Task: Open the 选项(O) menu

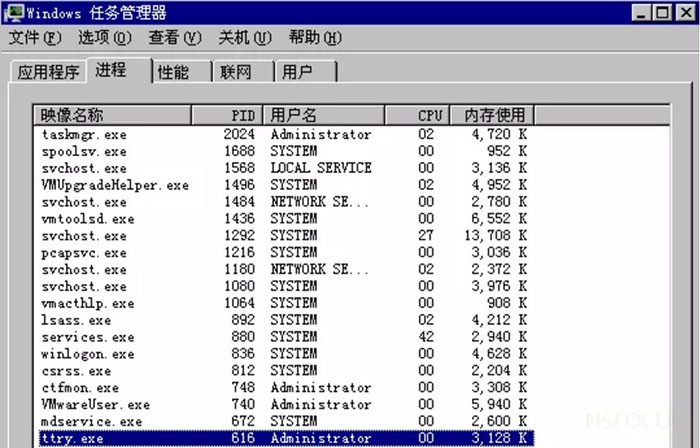Action: tap(105, 37)
